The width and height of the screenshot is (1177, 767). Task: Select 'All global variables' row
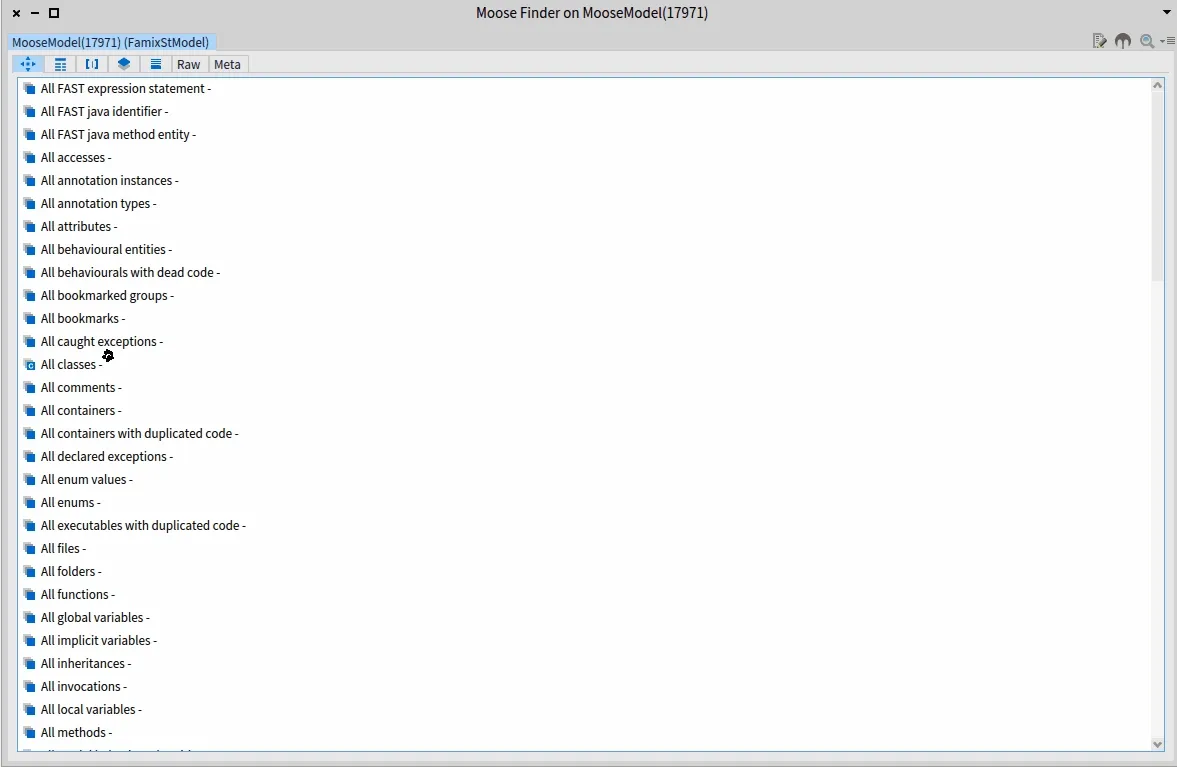pos(584,618)
